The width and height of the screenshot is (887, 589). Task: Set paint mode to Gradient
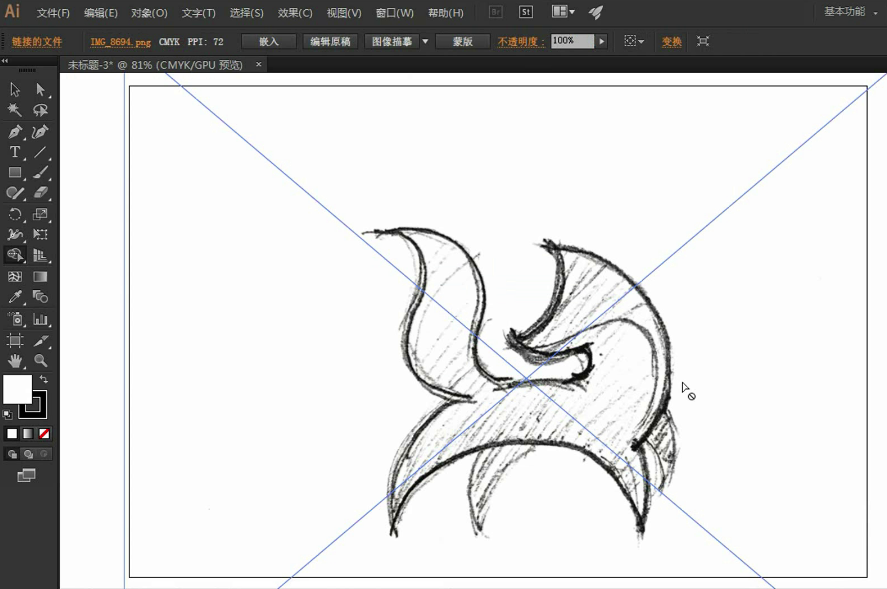pos(28,434)
